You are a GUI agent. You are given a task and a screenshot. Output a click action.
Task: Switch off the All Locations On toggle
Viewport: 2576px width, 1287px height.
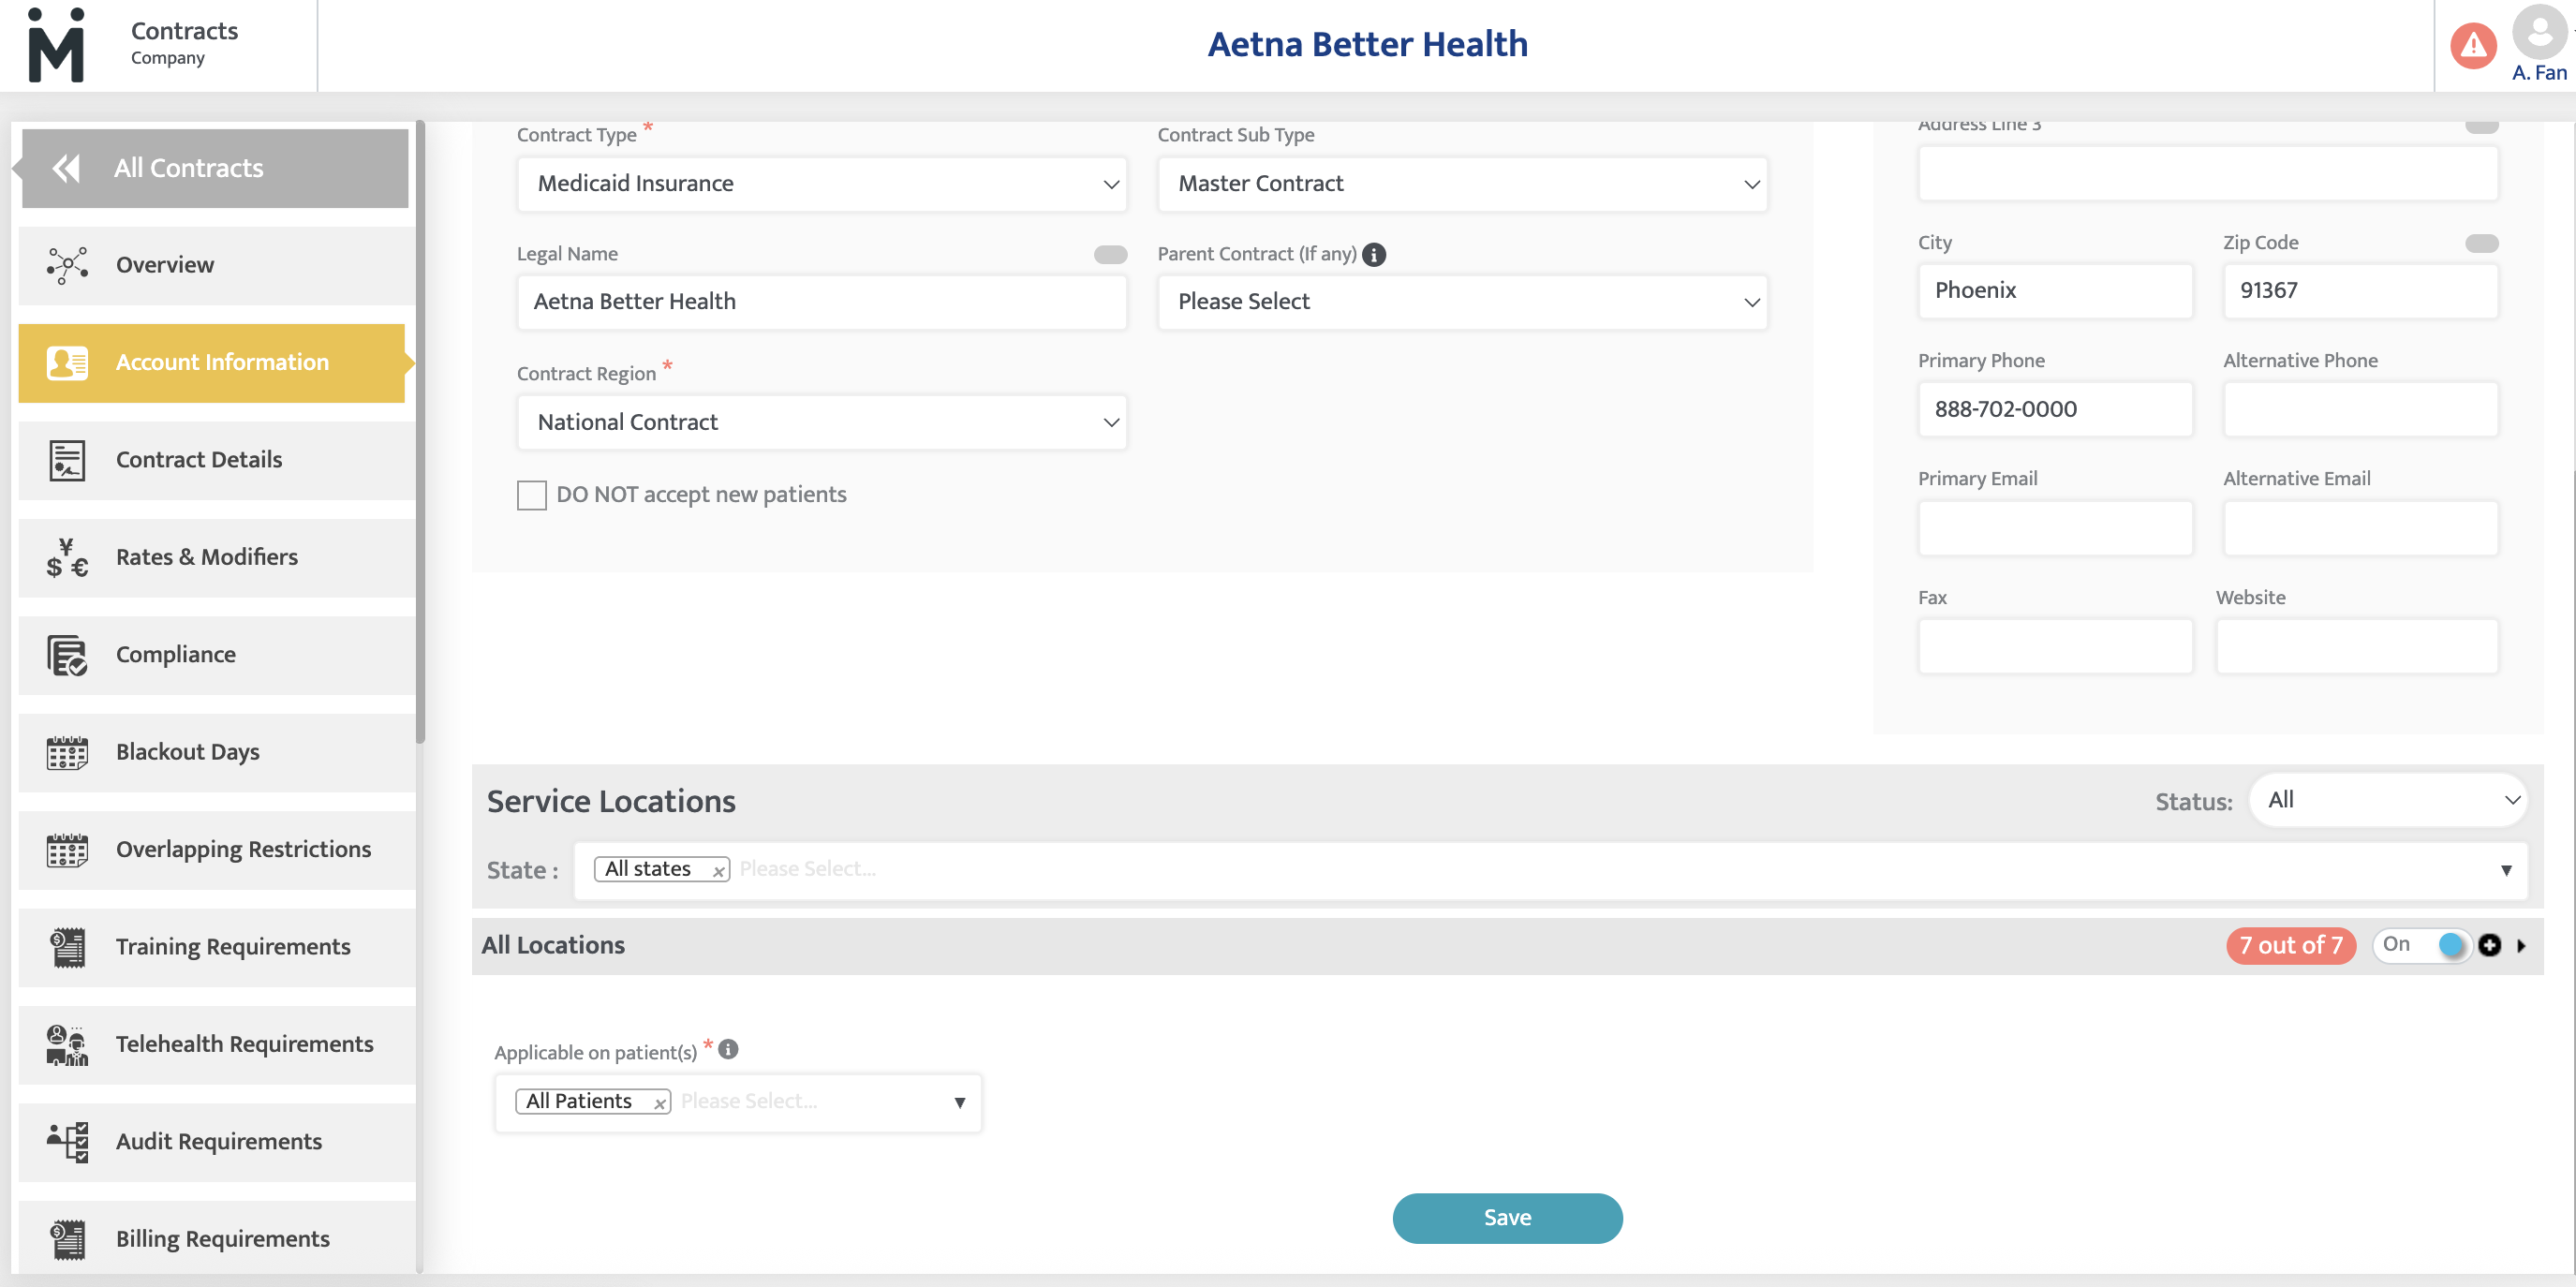tap(2421, 945)
